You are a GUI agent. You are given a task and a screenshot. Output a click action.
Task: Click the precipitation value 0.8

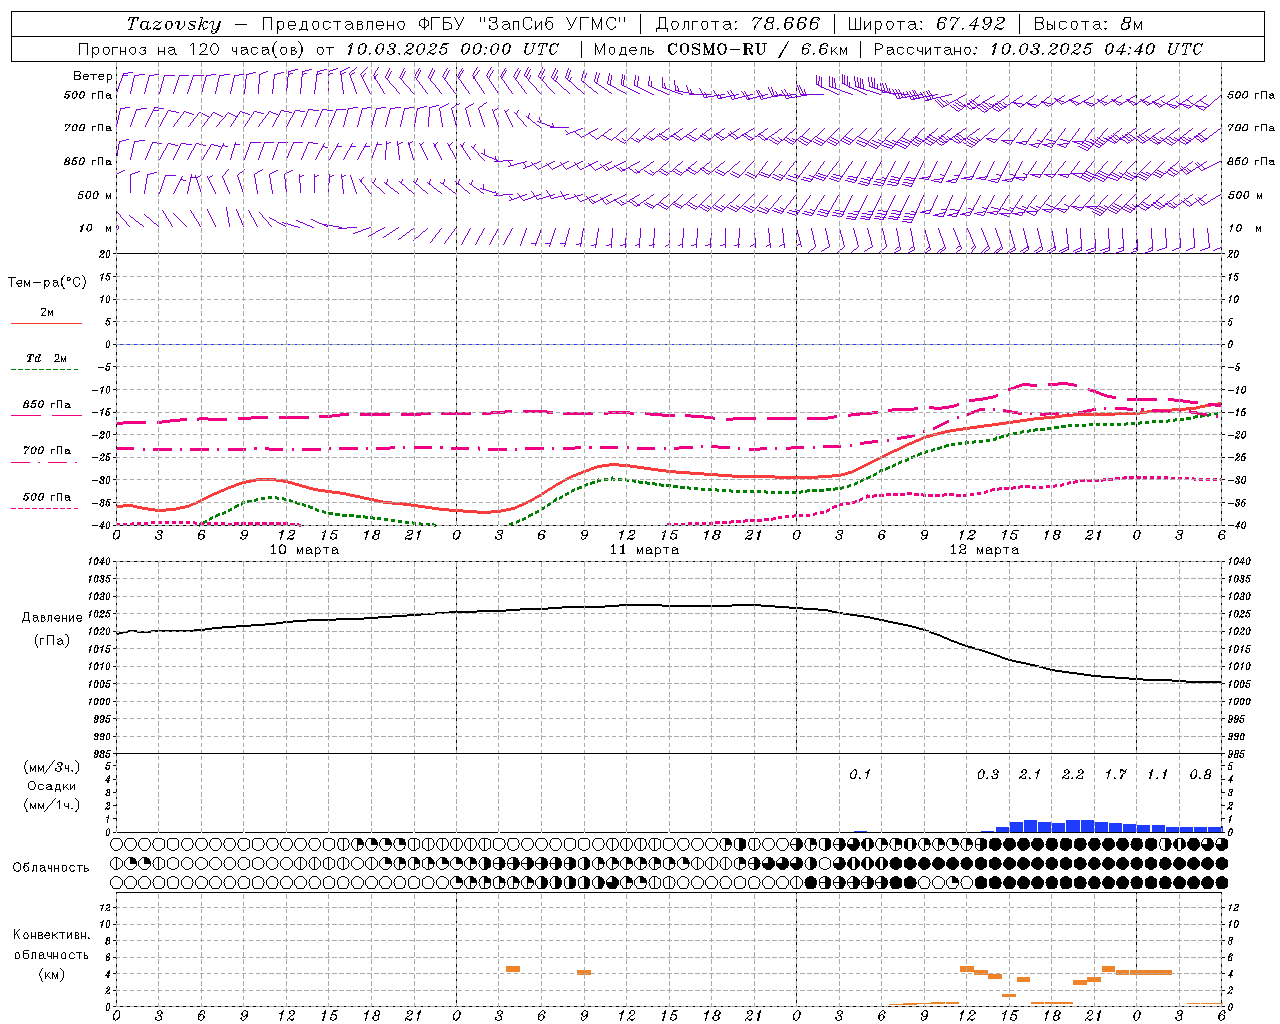pyautogui.click(x=1200, y=774)
